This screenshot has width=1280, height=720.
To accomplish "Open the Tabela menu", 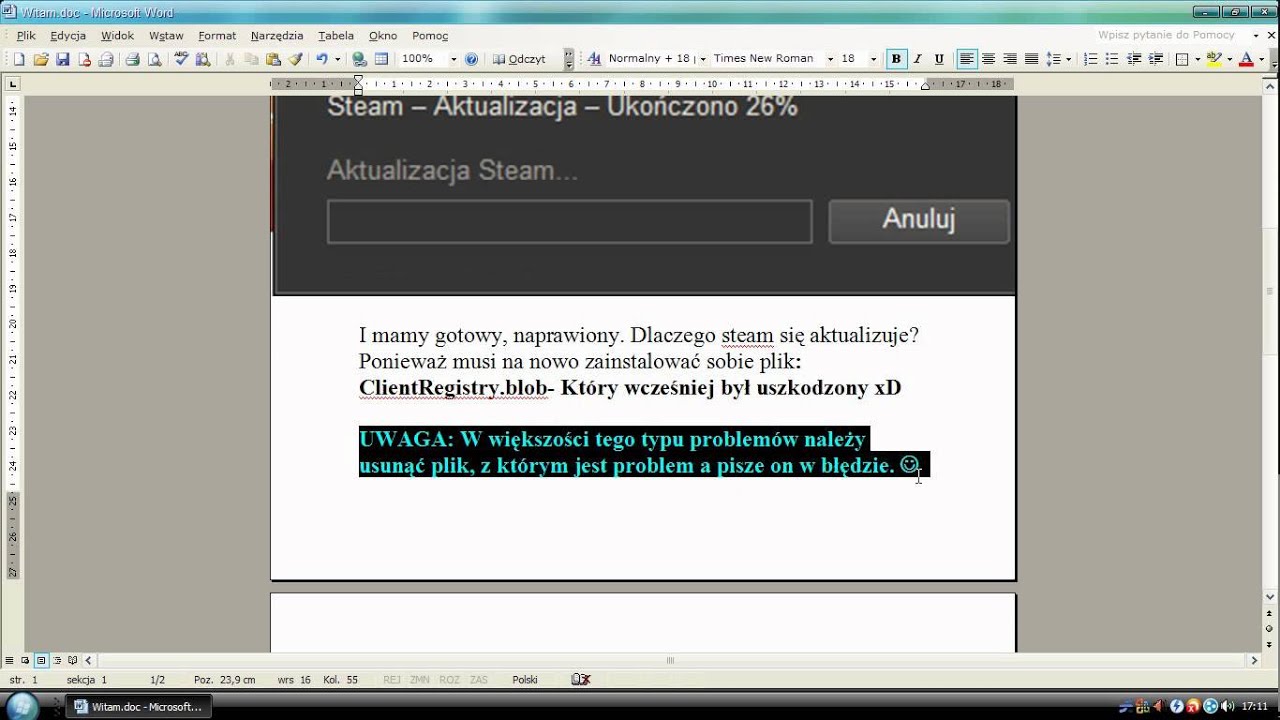I will pyautogui.click(x=336, y=35).
